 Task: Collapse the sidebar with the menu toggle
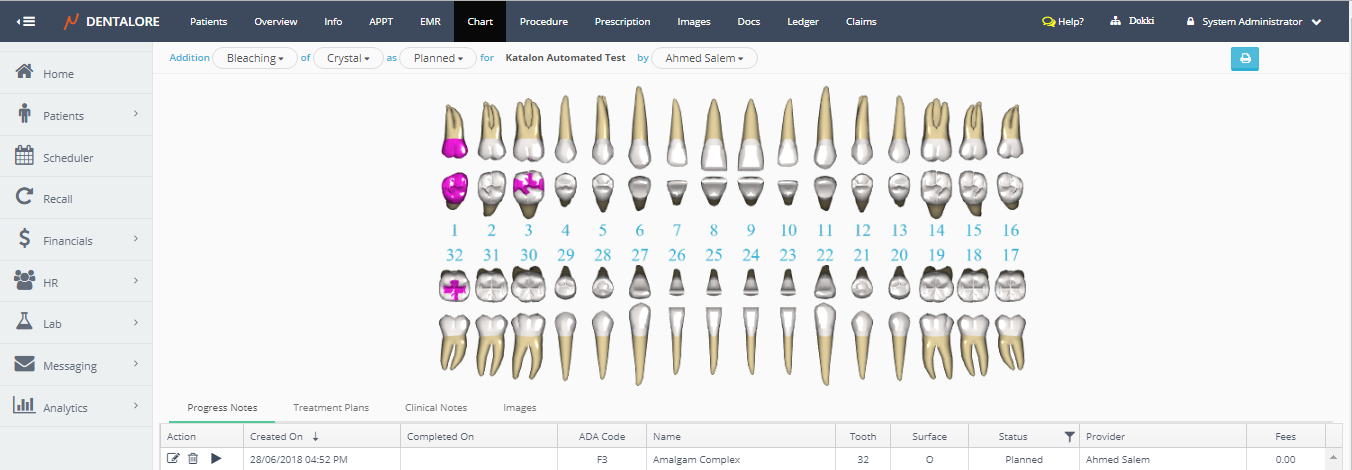coord(26,21)
